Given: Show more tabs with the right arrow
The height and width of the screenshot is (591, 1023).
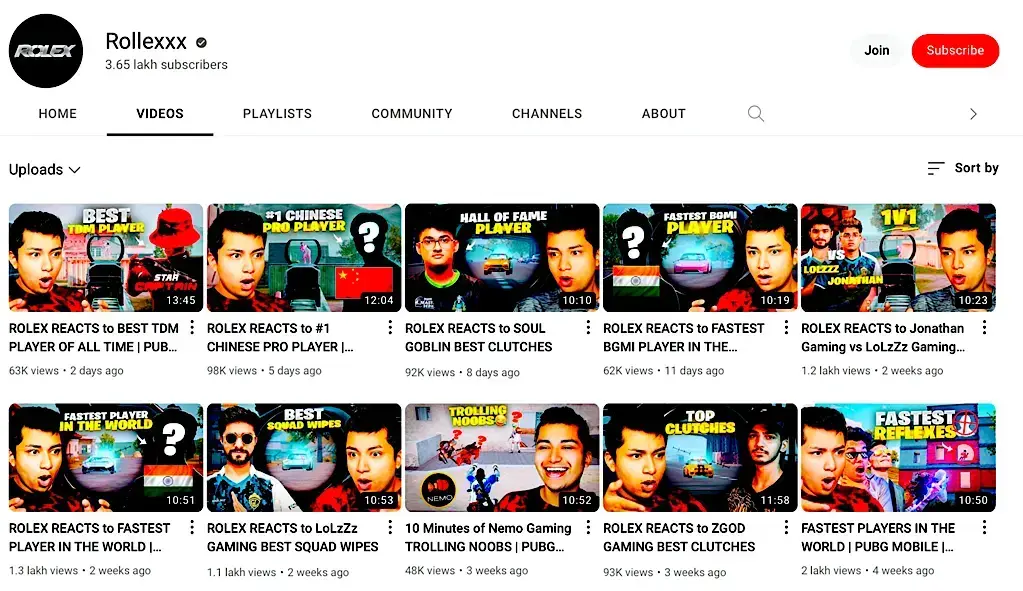Looking at the screenshot, I should point(973,114).
